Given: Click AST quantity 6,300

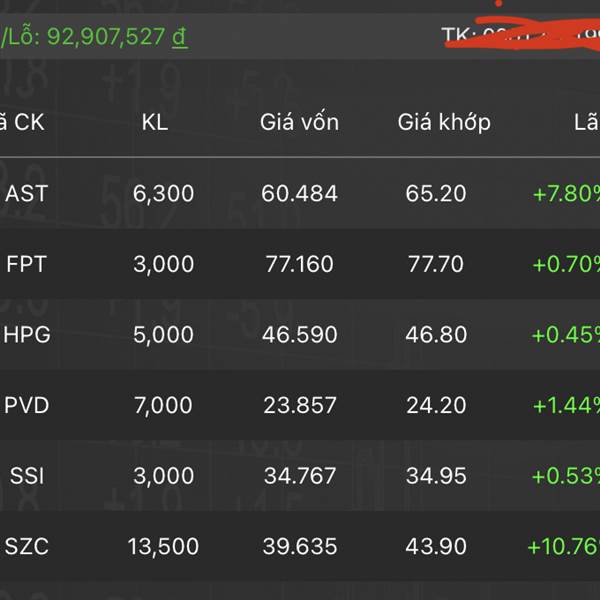Looking at the screenshot, I should click(163, 194).
